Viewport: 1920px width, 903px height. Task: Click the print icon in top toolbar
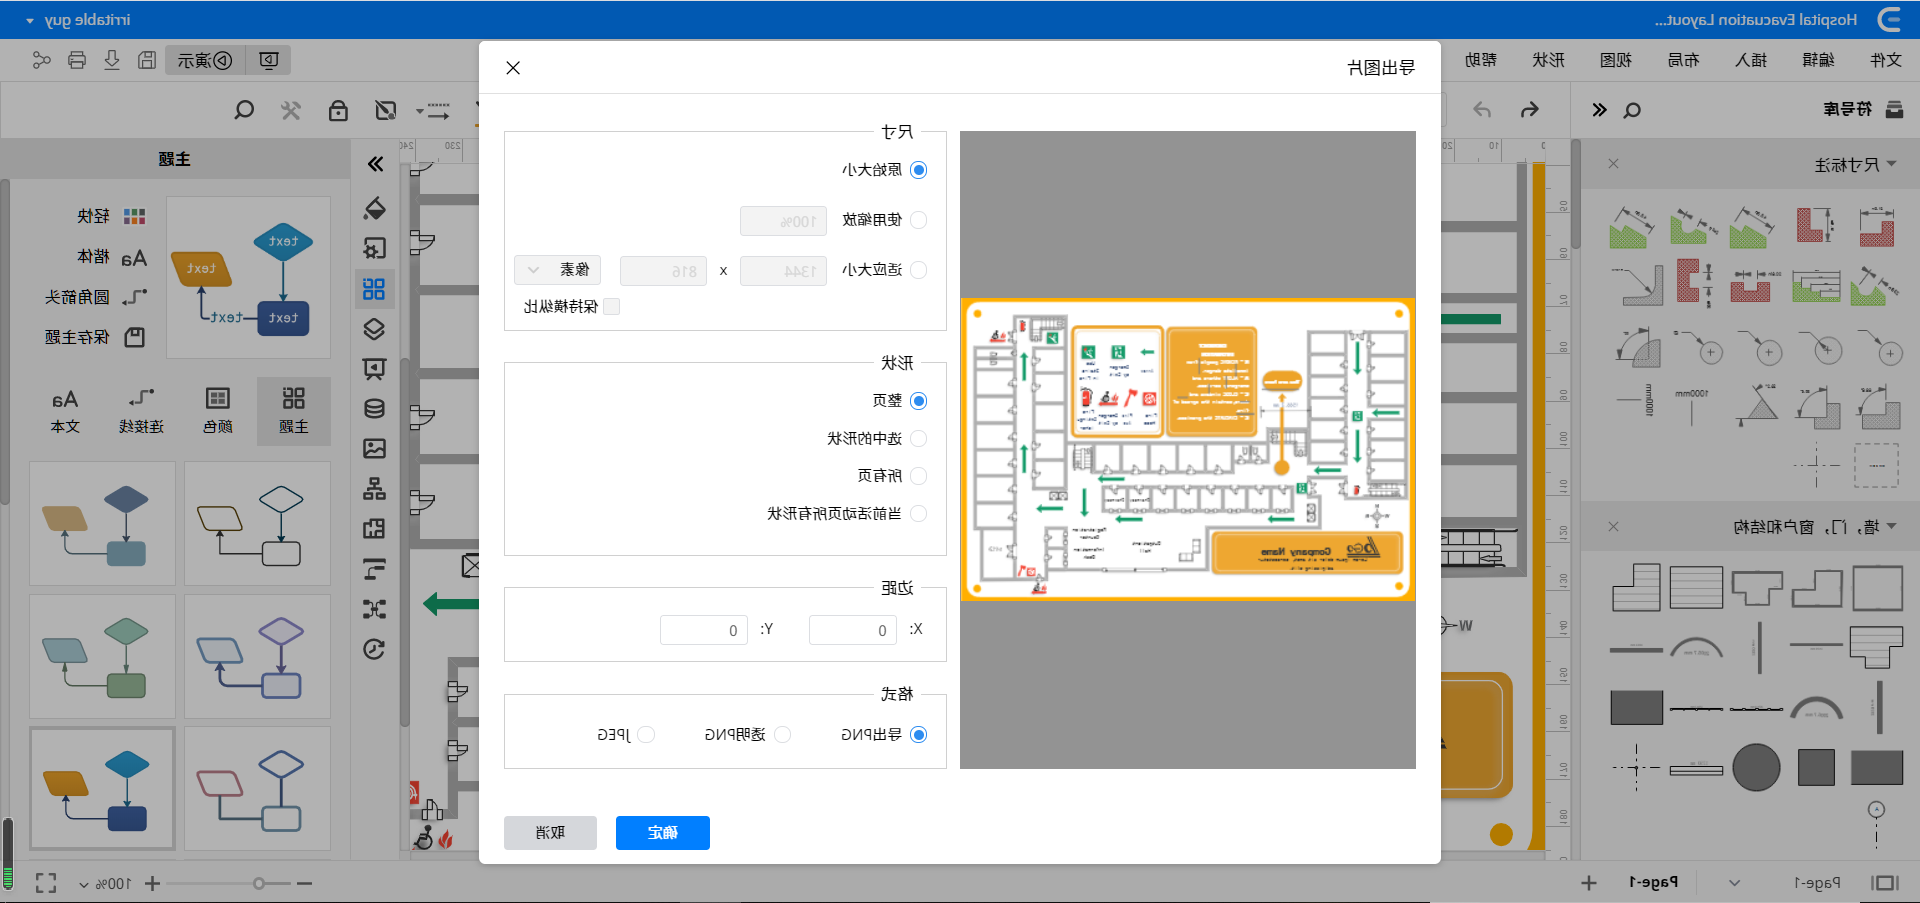tap(77, 60)
